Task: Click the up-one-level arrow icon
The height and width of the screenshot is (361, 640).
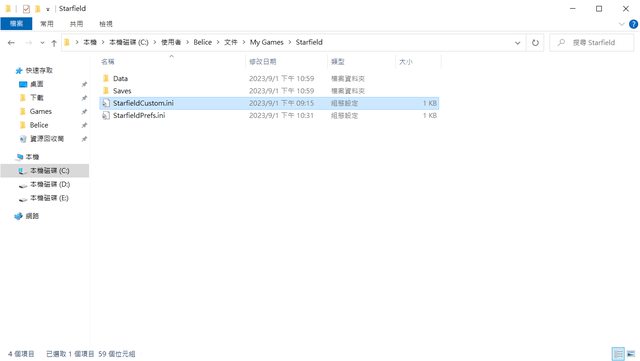Action: (x=54, y=42)
